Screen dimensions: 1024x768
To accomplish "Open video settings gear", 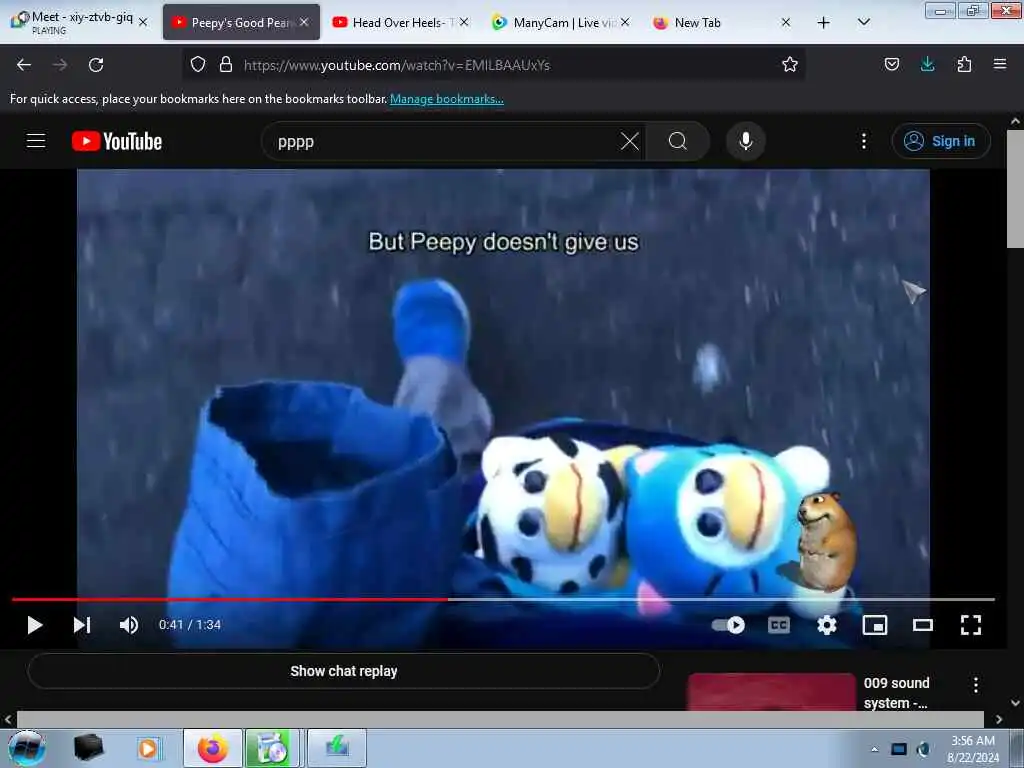I will coord(827,625).
